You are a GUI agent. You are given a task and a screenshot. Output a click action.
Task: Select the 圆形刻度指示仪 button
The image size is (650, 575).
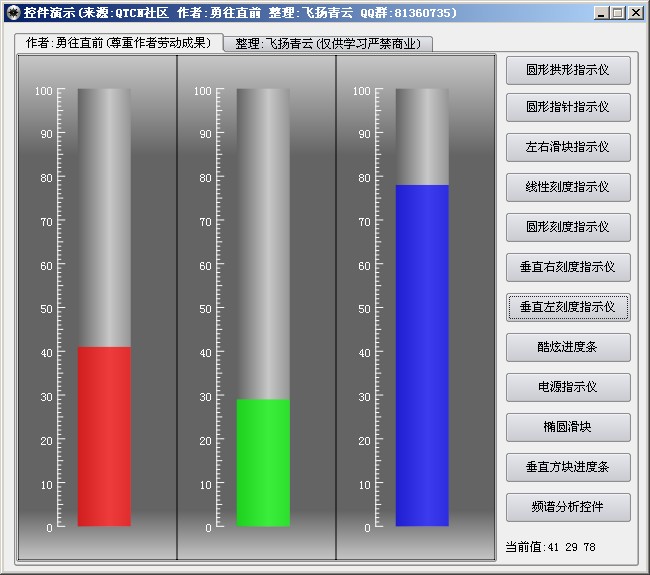(568, 227)
